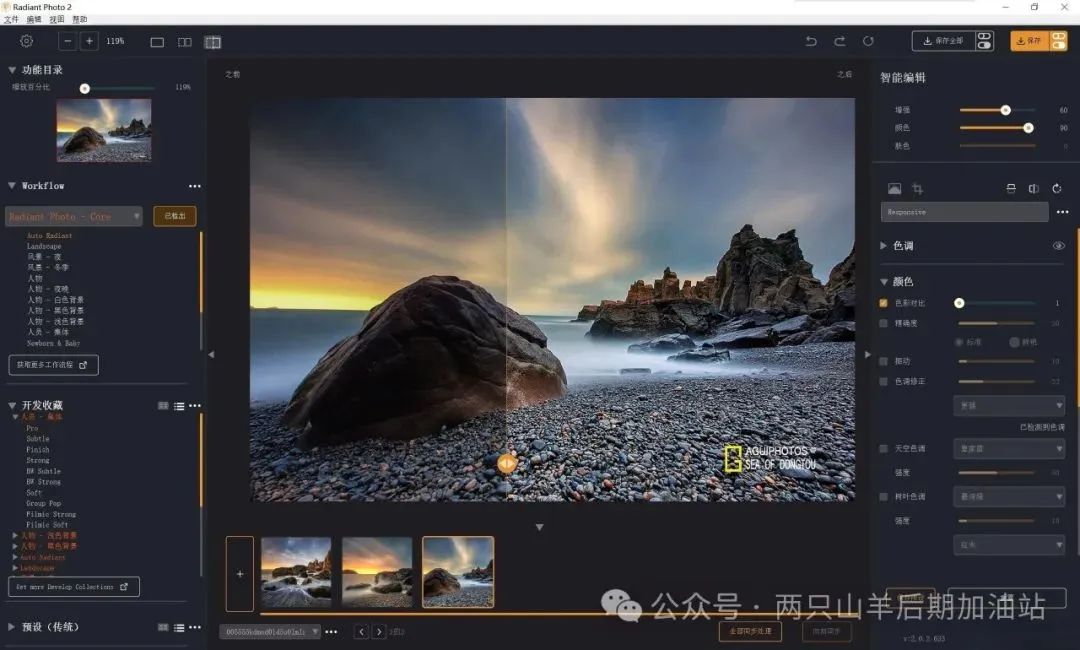Flip image horizontally icon

[1034, 189]
